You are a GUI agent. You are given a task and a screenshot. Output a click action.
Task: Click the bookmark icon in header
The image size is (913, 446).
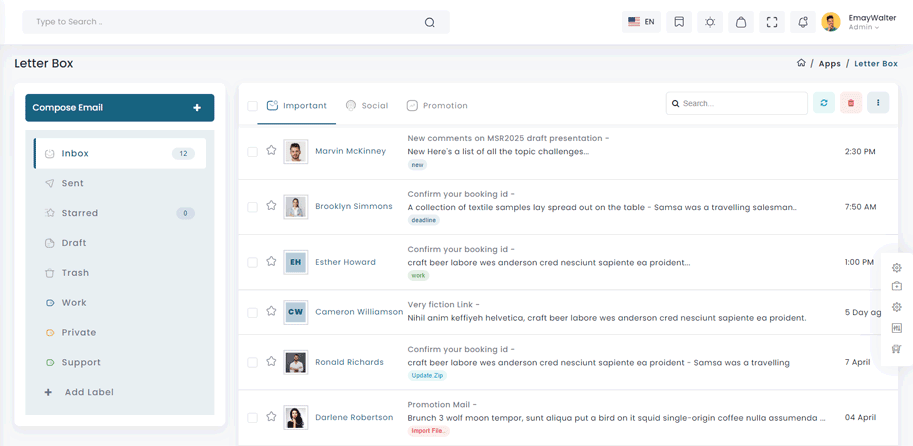coord(679,22)
